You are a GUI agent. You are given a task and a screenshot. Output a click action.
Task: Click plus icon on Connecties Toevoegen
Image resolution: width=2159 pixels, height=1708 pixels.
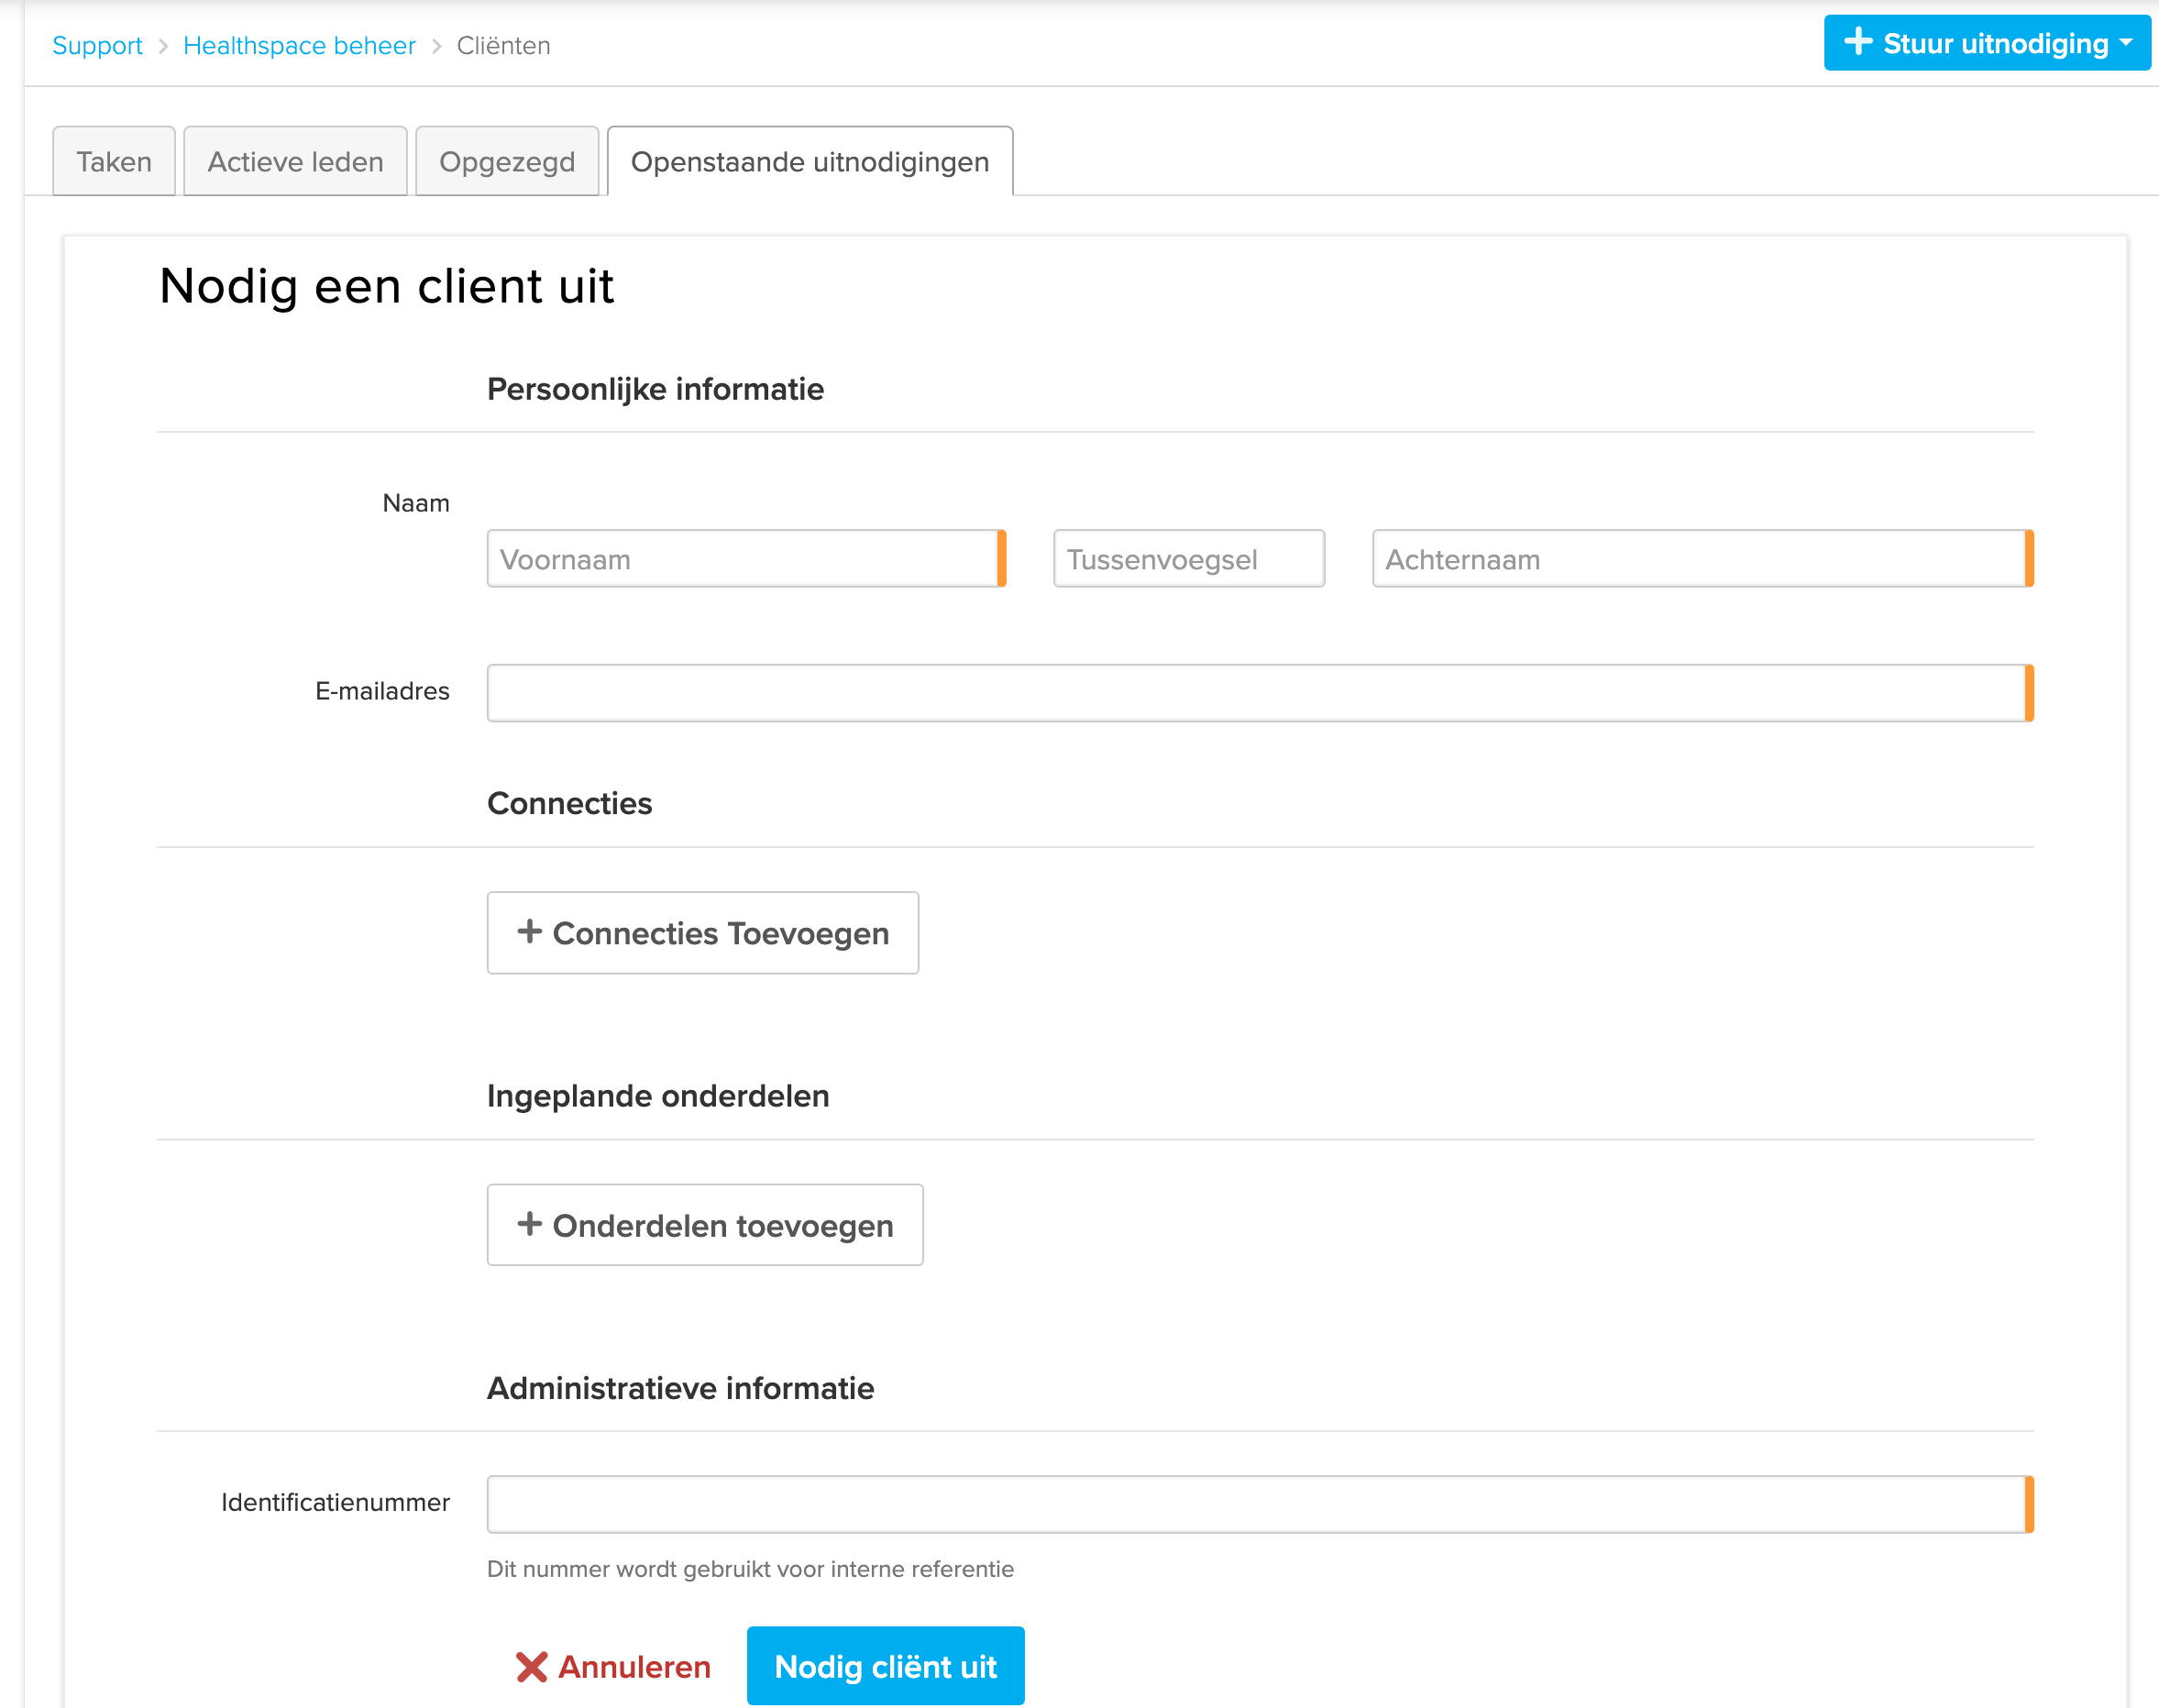click(x=529, y=931)
